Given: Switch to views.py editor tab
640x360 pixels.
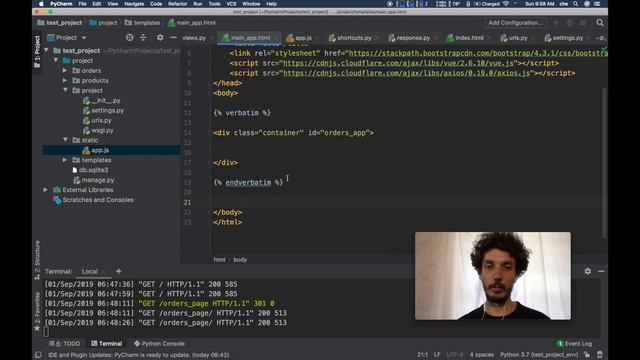Looking at the screenshot, I should click(194, 38).
